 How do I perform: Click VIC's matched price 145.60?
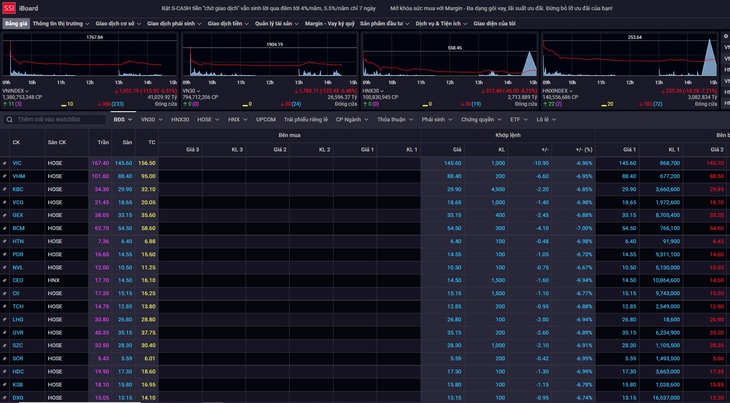pyautogui.click(x=453, y=163)
